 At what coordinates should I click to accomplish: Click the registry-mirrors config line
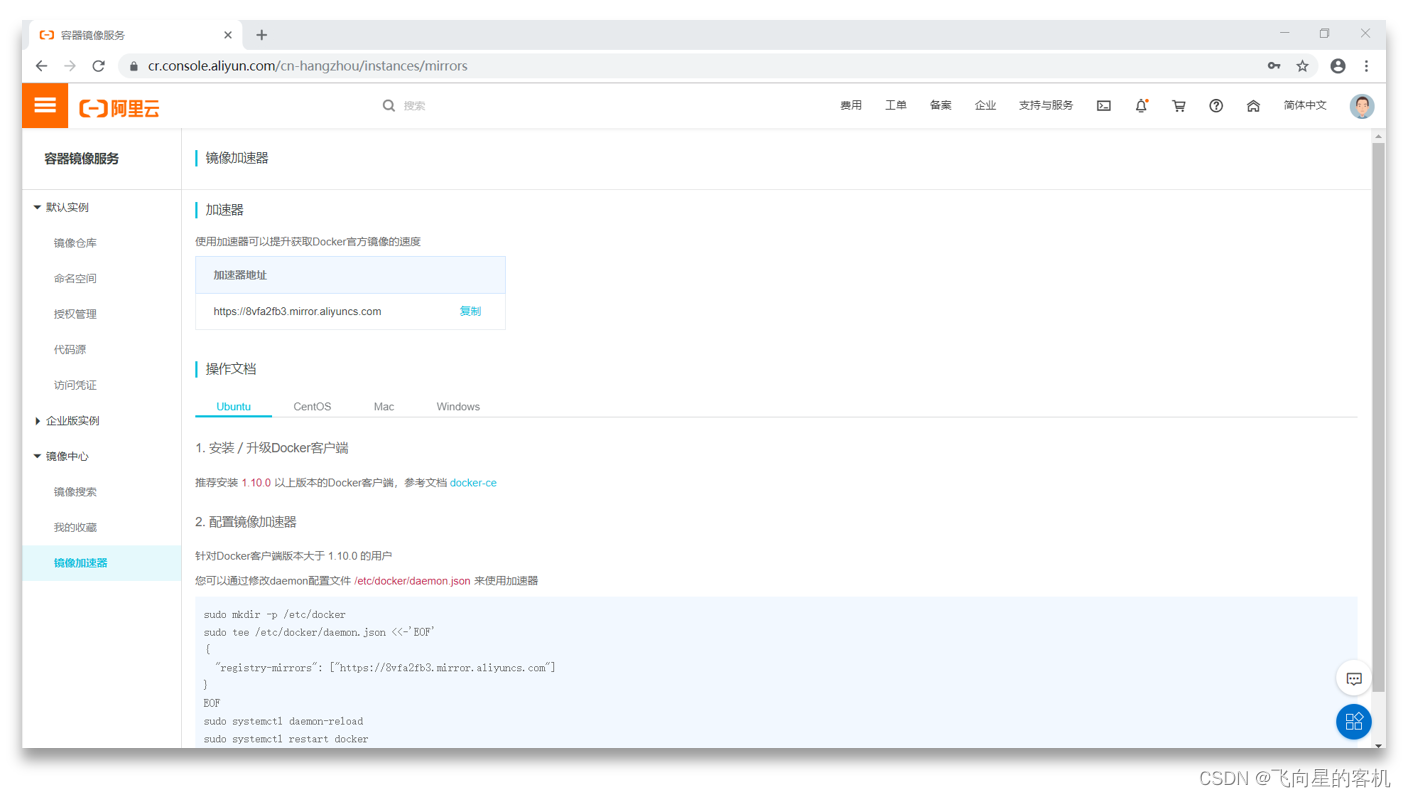385,668
